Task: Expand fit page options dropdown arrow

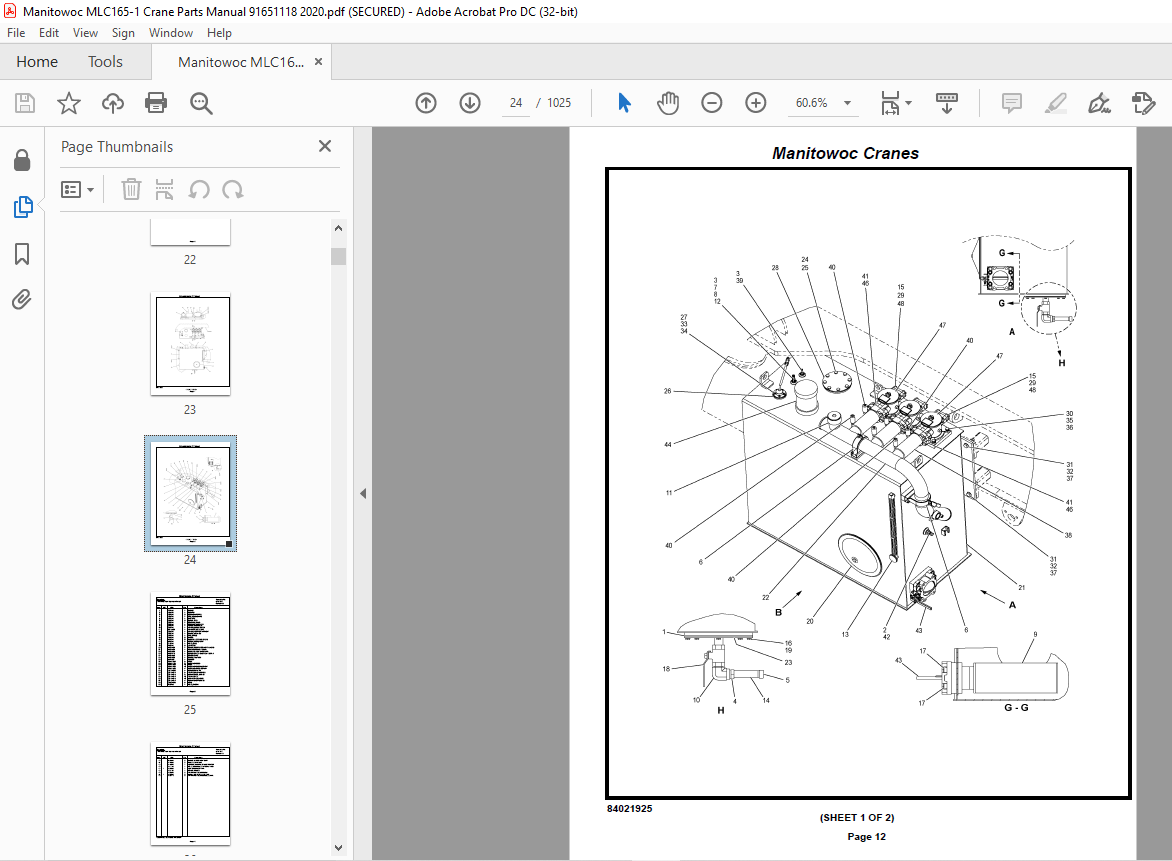Action: point(909,103)
